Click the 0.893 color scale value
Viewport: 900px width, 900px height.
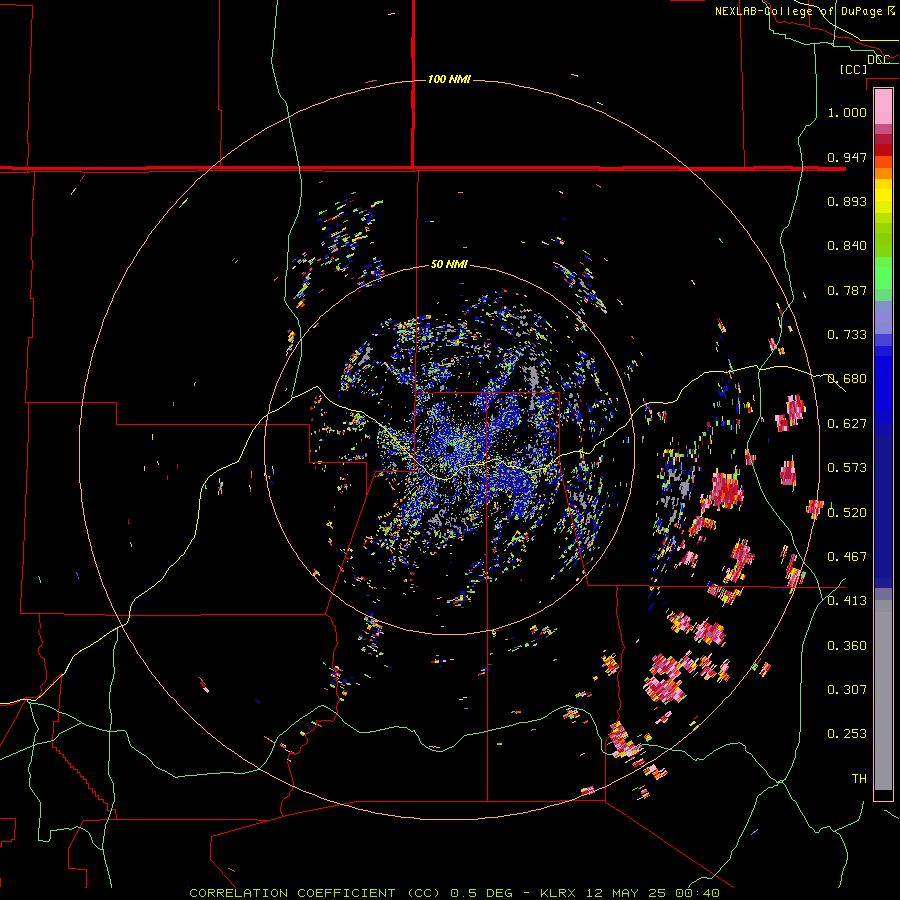click(847, 201)
